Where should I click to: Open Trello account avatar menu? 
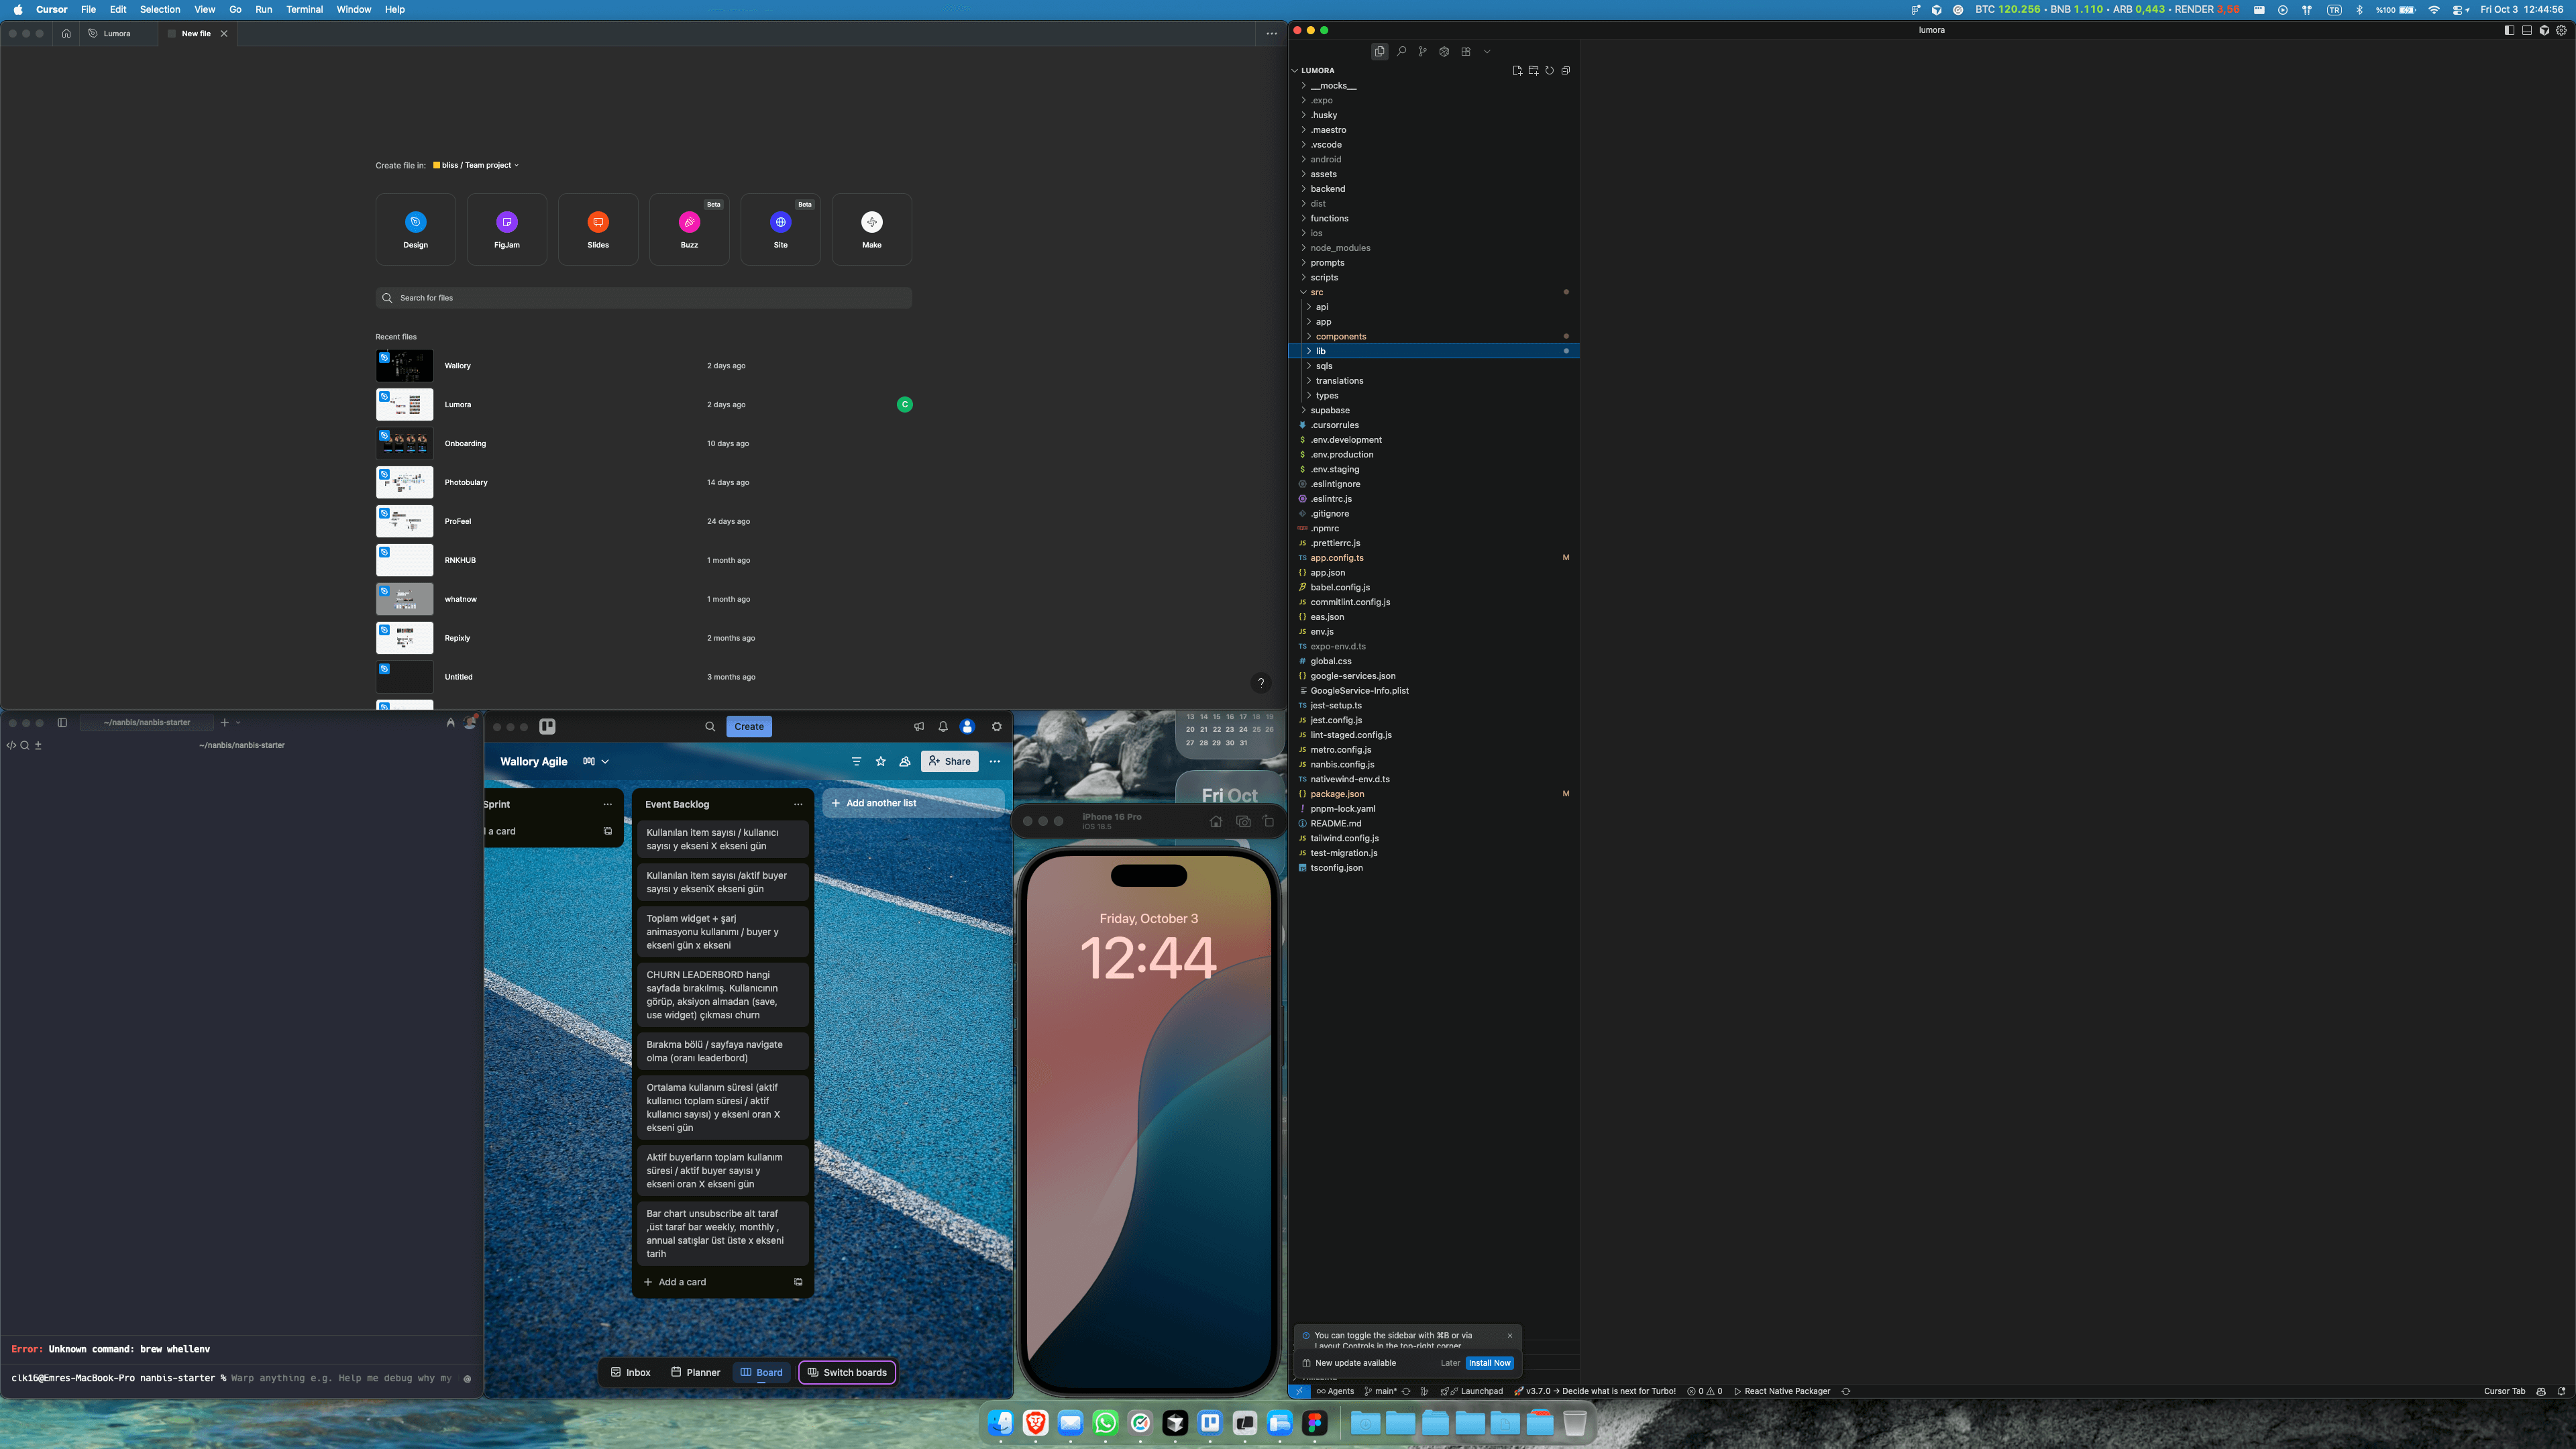[967, 727]
